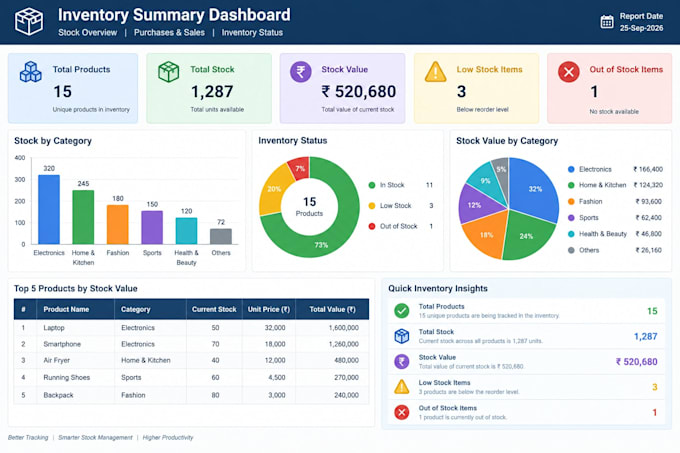Select the Backpack product name
The height and width of the screenshot is (453, 680).
click(x=58, y=395)
